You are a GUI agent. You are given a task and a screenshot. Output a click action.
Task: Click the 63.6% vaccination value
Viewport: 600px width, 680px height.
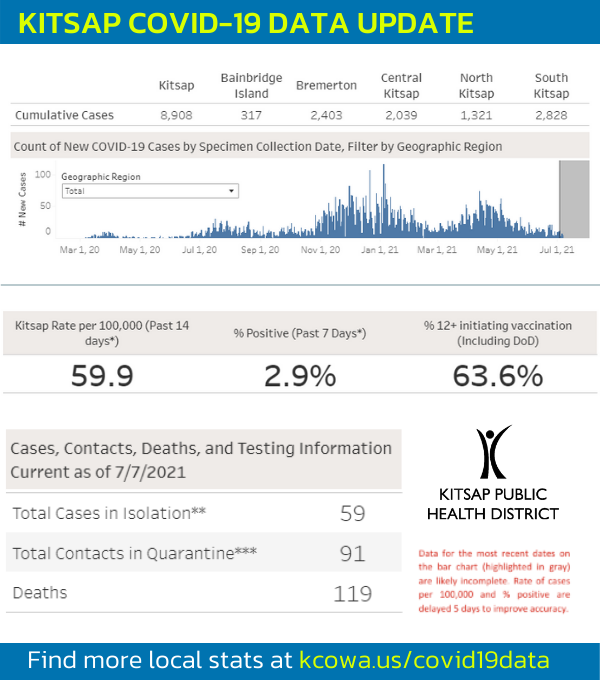click(x=496, y=376)
